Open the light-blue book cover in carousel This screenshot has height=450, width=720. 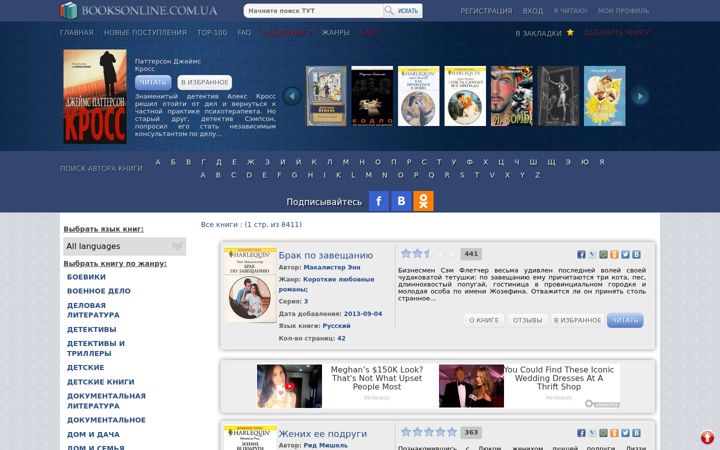(604, 96)
